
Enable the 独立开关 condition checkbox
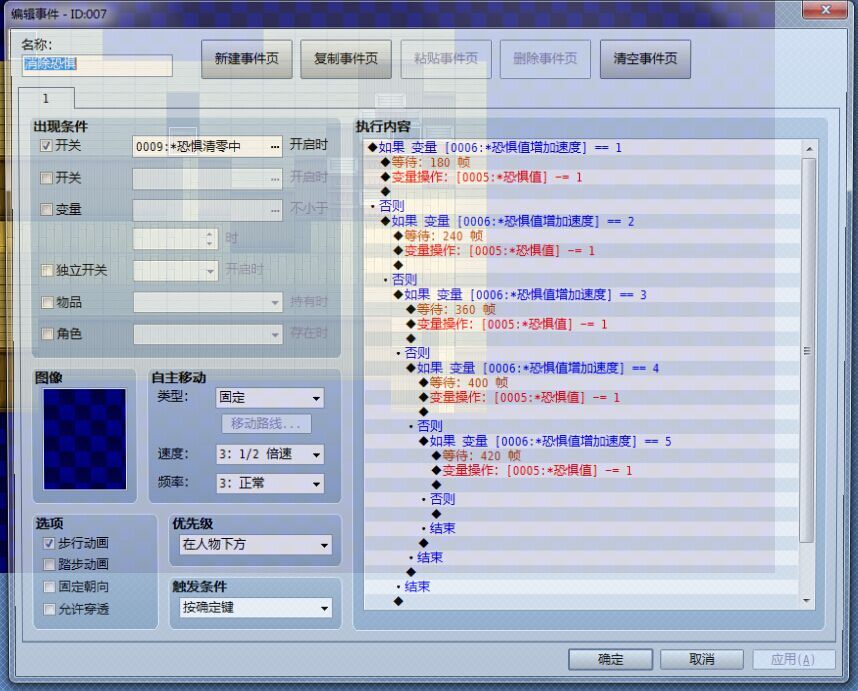pyautogui.click(x=47, y=270)
